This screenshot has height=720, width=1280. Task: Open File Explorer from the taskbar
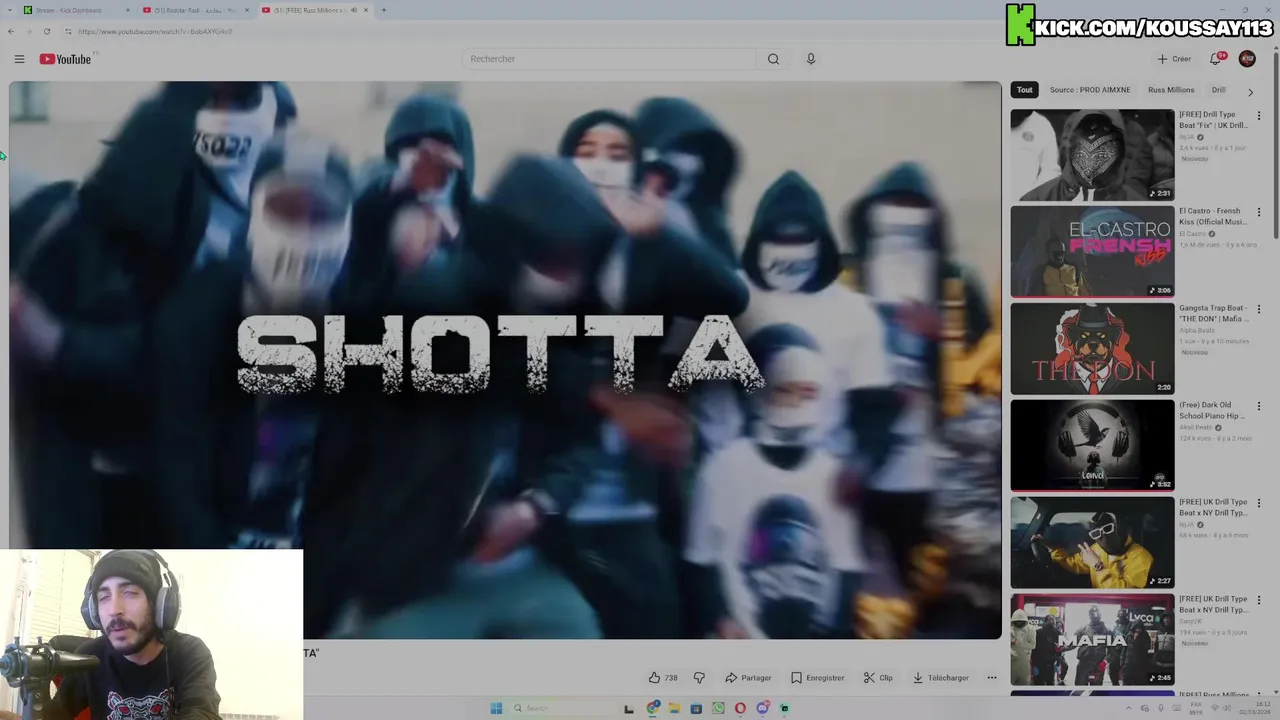coord(675,708)
